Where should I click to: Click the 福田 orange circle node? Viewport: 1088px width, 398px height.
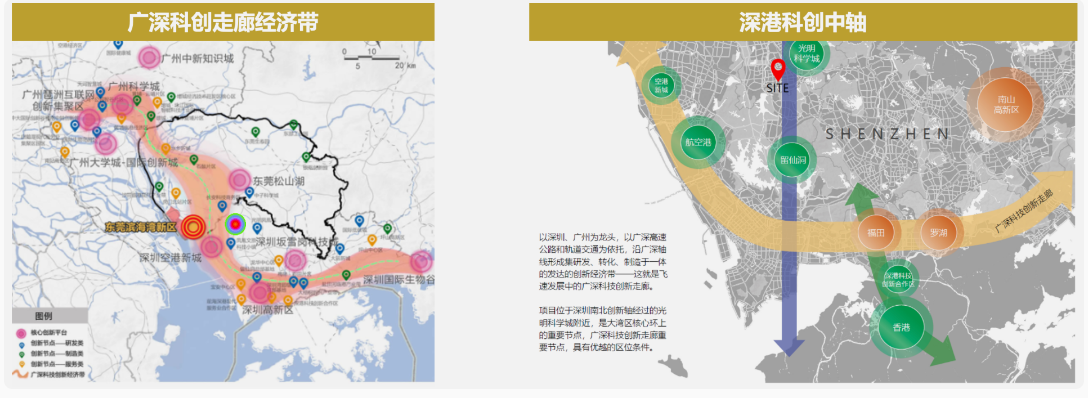876,232
